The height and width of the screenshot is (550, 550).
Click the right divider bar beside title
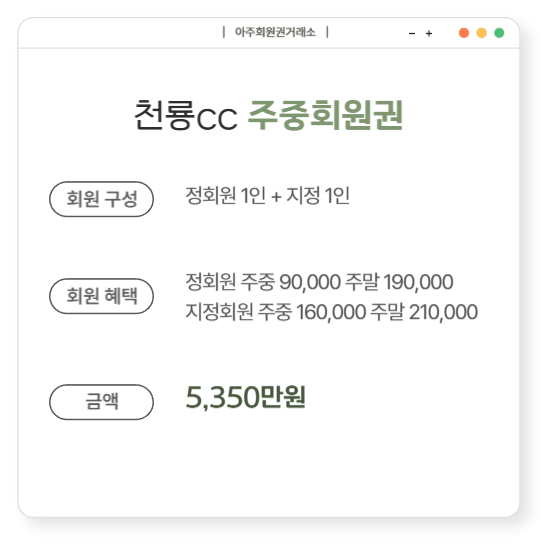pyautogui.click(x=327, y=32)
